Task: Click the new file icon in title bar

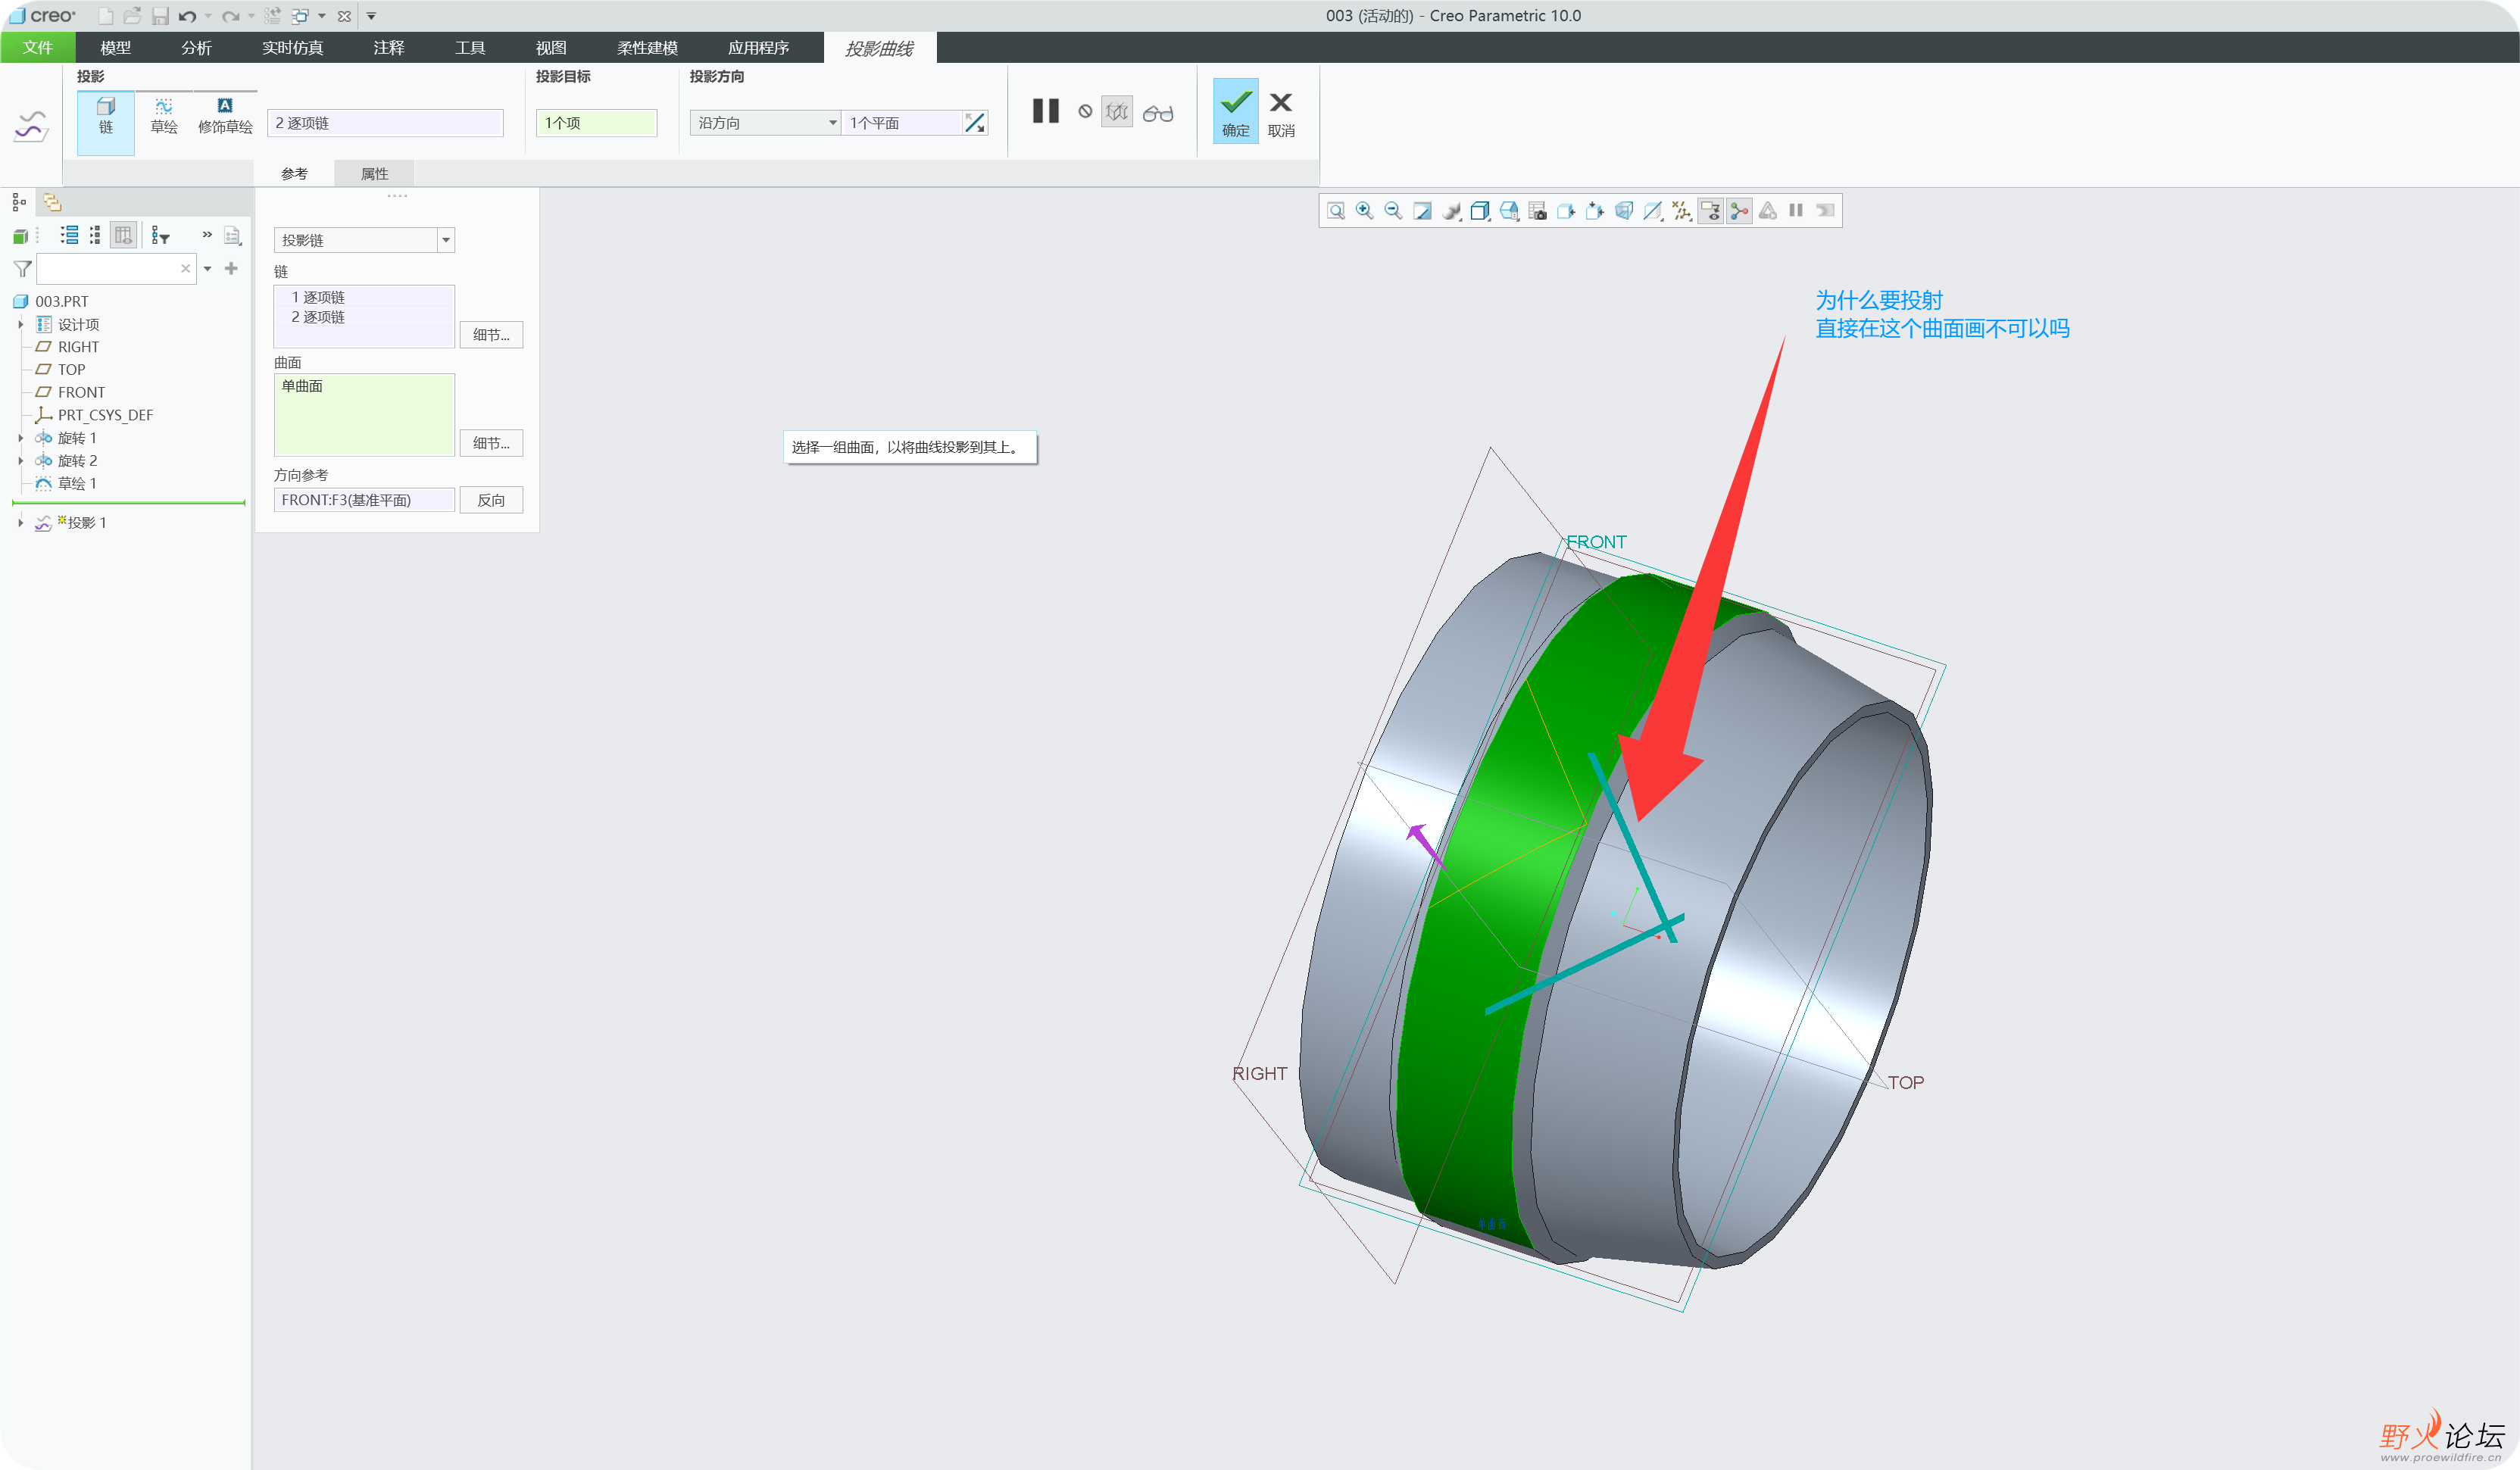Action: [x=105, y=16]
